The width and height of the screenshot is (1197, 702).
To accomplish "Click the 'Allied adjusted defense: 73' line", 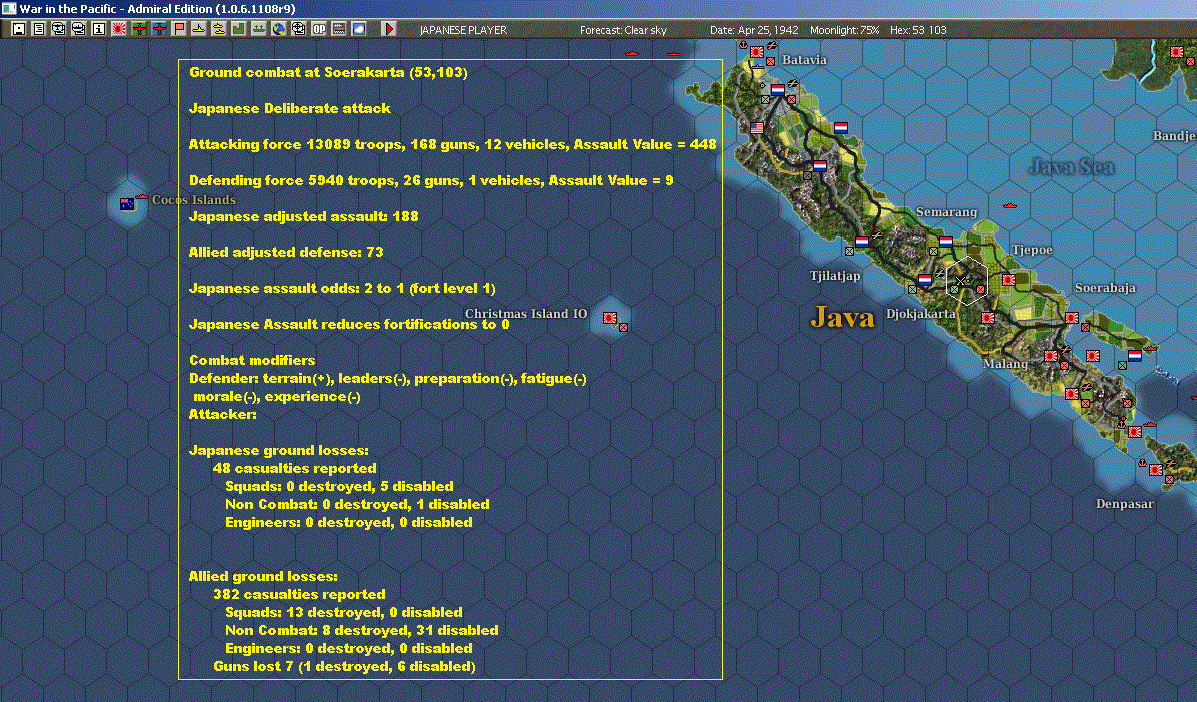I will [286, 253].
